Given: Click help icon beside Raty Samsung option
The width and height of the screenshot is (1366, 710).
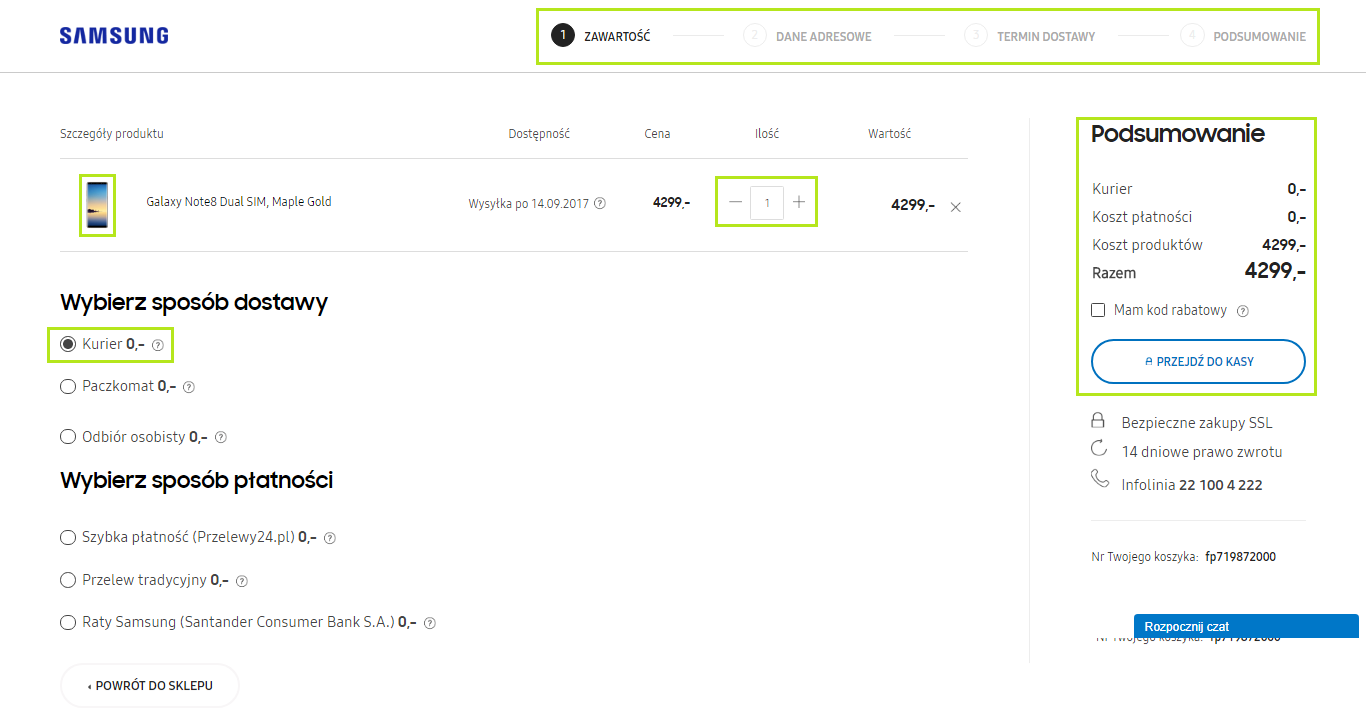Looking at the screenshot, I should click(430, 623).
